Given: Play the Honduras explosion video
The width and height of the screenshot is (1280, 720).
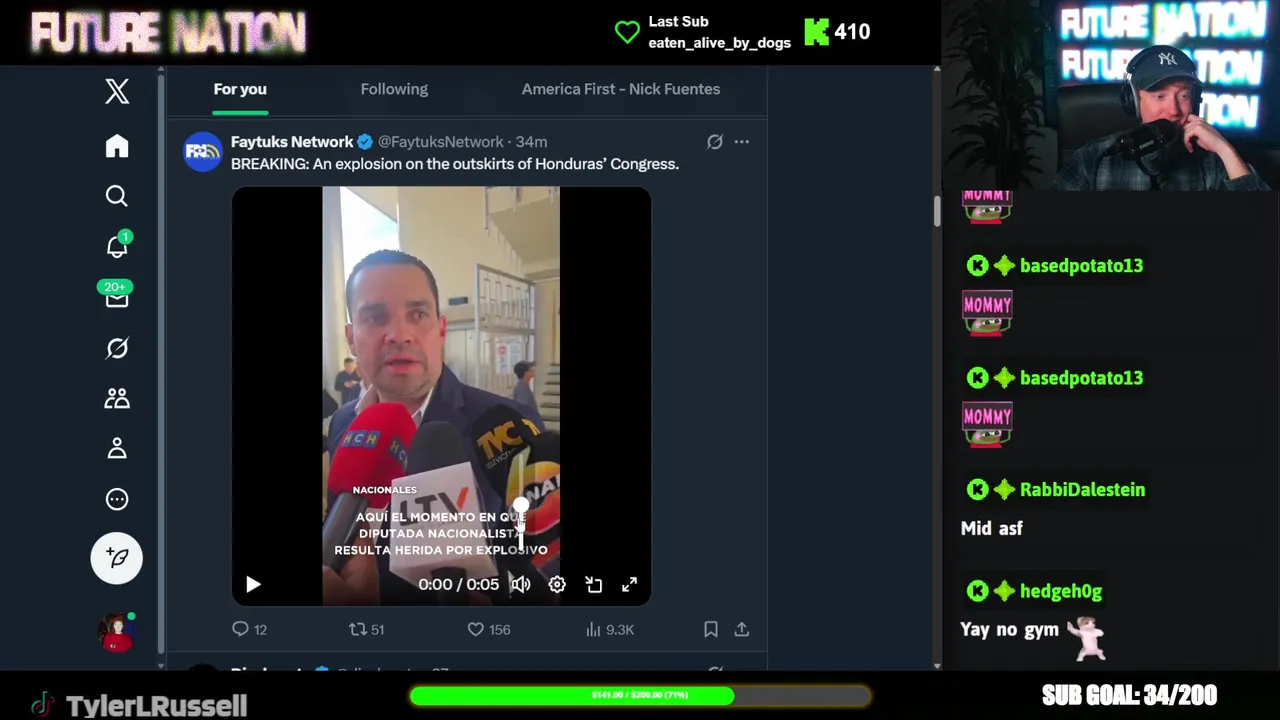Looking at the screenshot, I should [x=253, y=585].
